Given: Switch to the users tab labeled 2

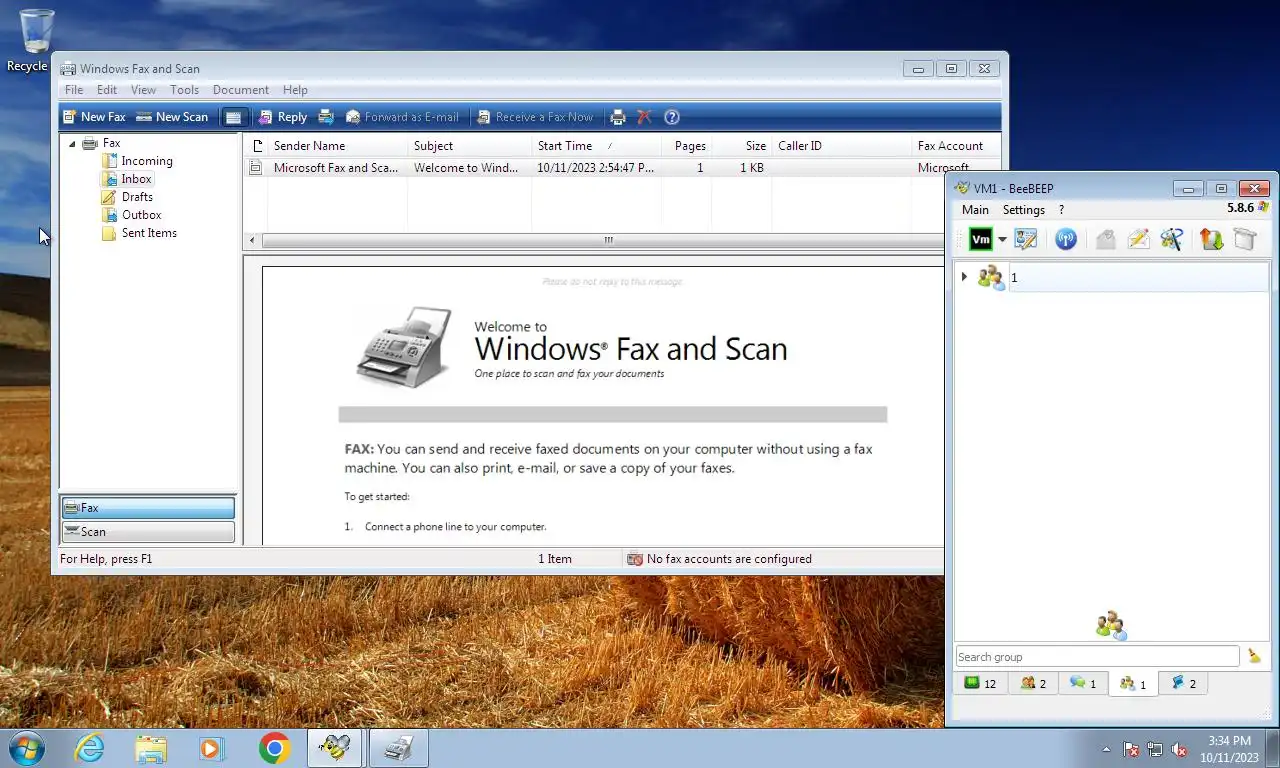Looking at the screenshot, I should pyautogui.click(x=1033, y=684).
